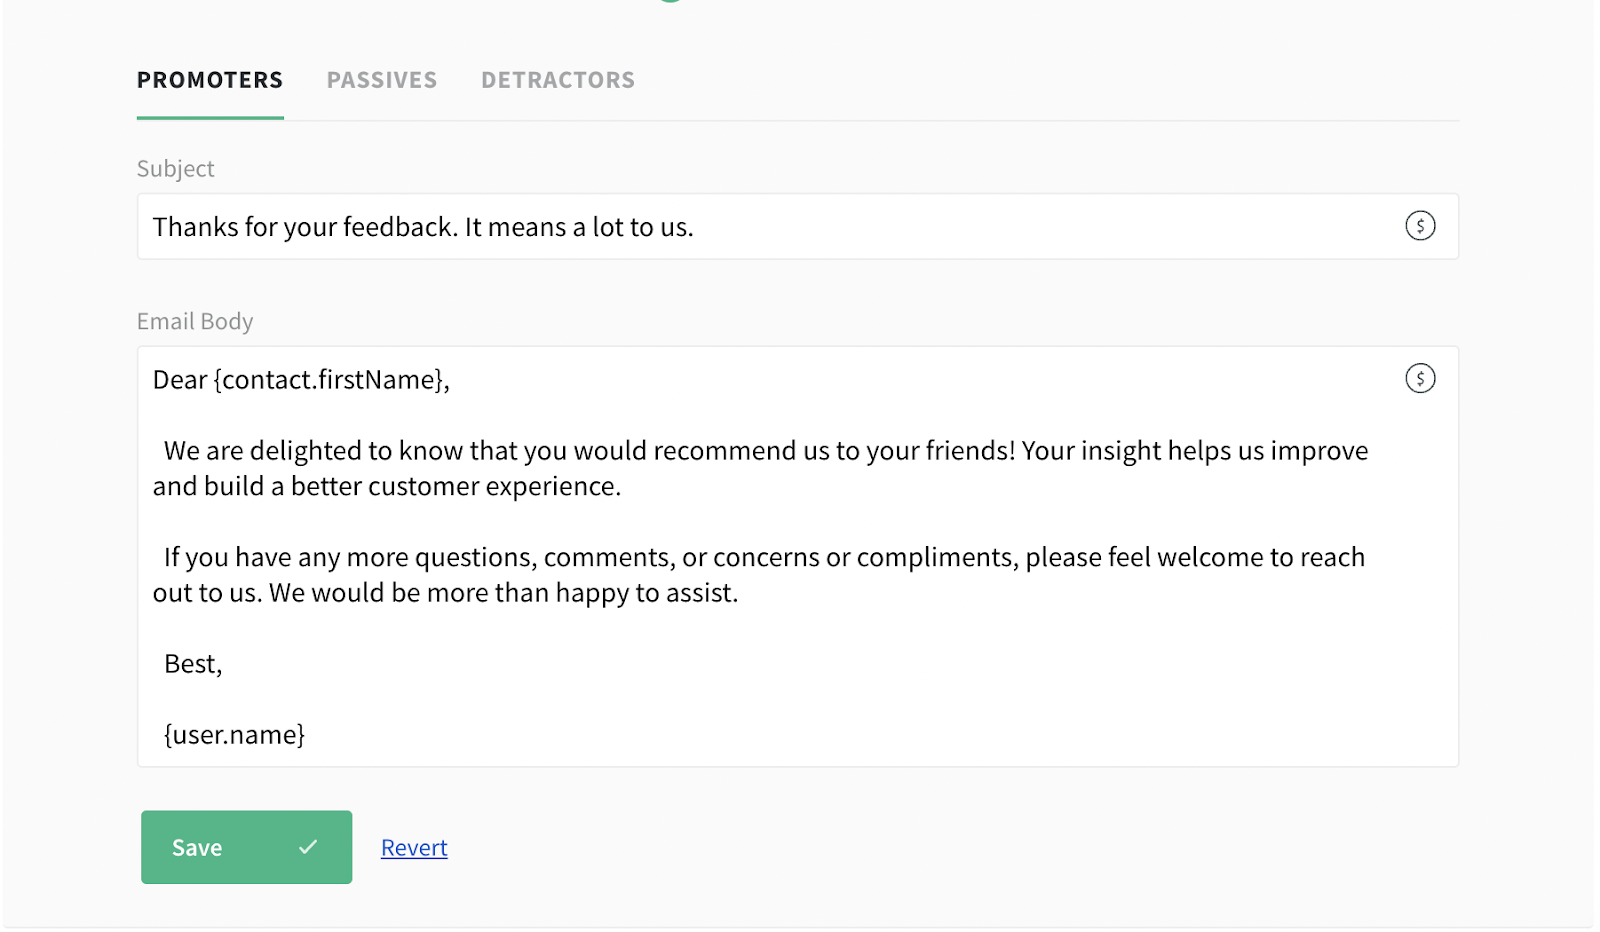The image size is (1600, 932).
Task: Click the {contact.firstName} placeholder in the body
Action: click(330, 380)
